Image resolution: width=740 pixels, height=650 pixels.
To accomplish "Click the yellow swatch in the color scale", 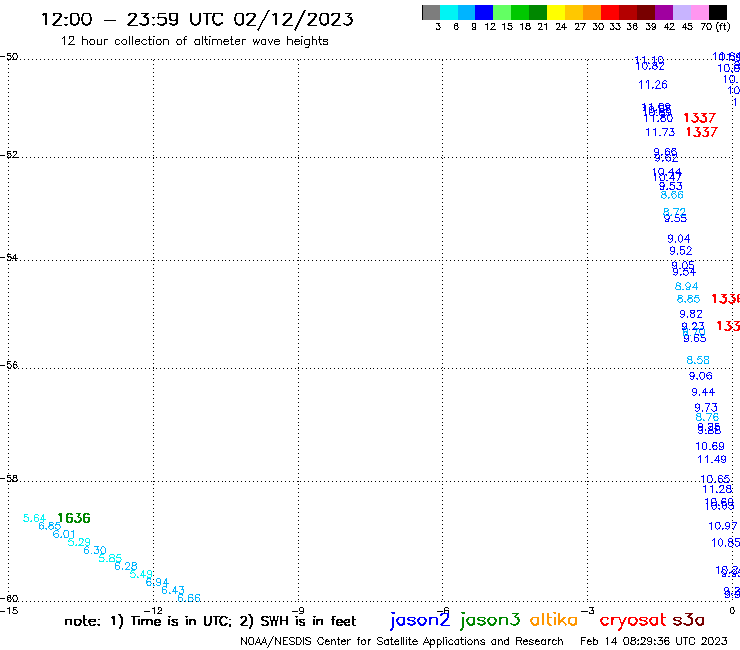I will coord(556,12).
